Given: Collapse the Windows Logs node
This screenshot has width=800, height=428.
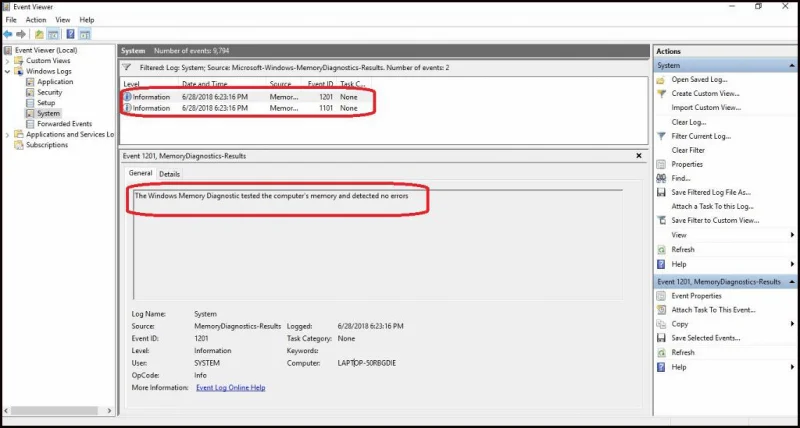Looking at the screenshot, I should [7, 71].
